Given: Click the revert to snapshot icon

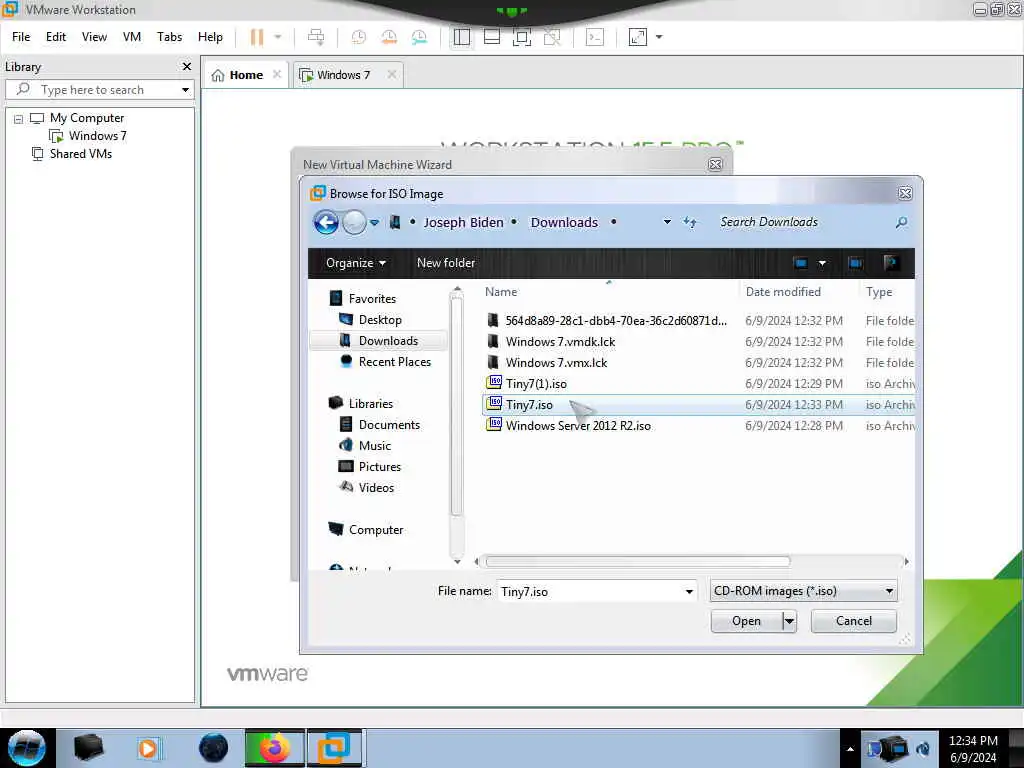Looking at the screenshot, I should [389, 37].
